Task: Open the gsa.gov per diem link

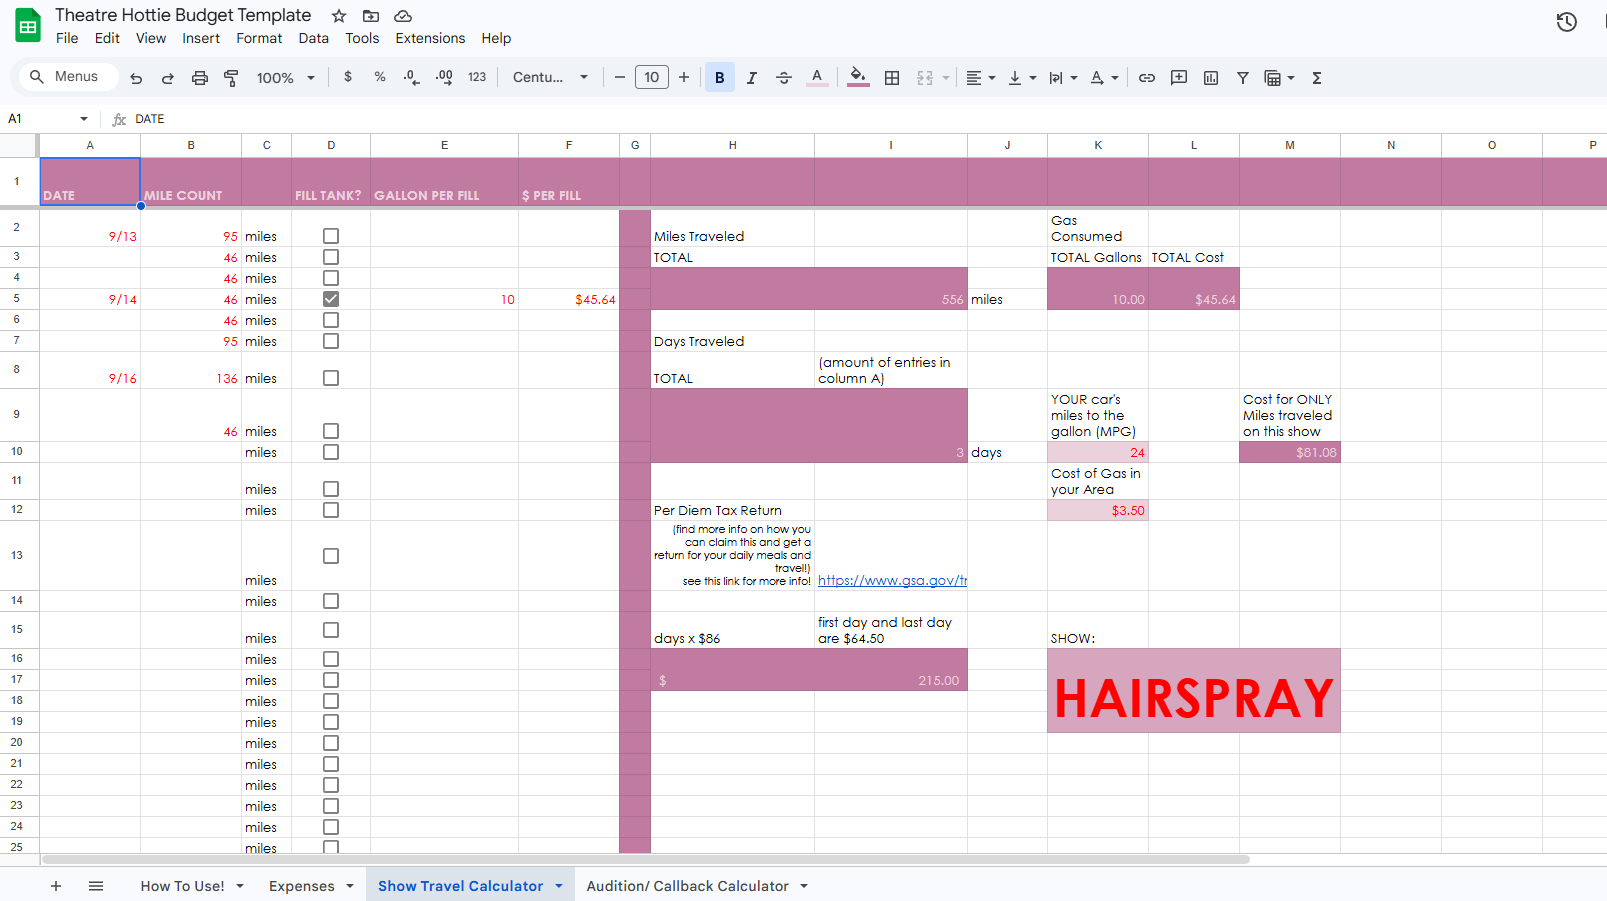Action: [892, 580]
